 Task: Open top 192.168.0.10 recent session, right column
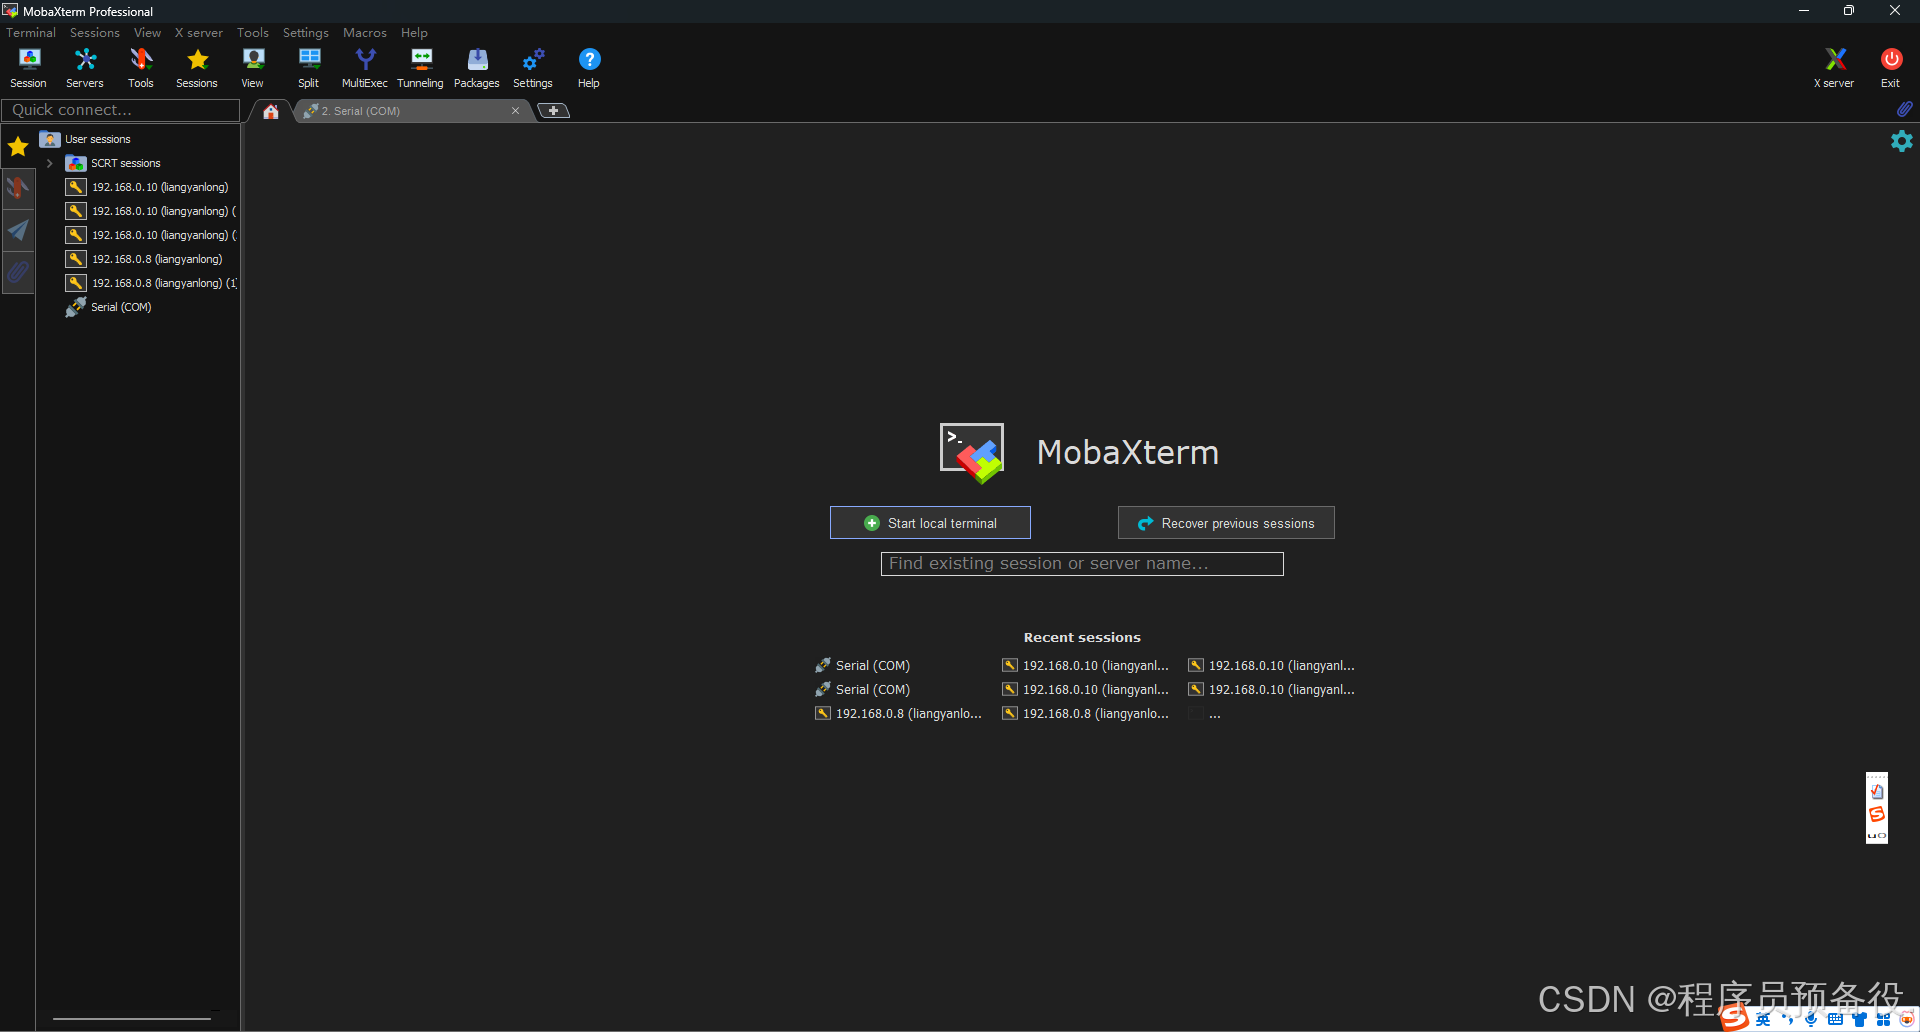[x=1272, y=666]
